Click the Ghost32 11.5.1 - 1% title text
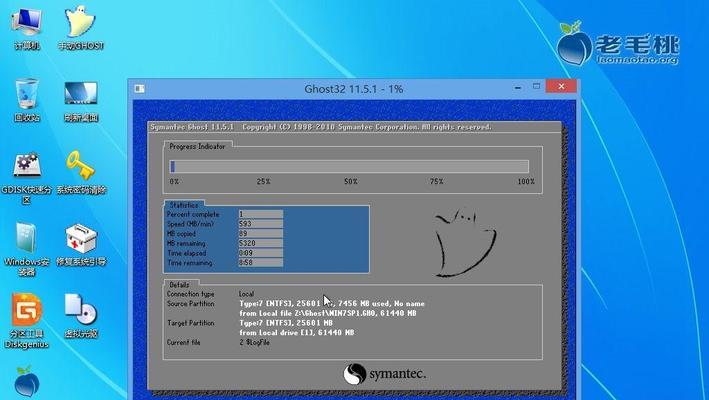The height and width of the screenshot is (400, 709). tap(354, 89)
